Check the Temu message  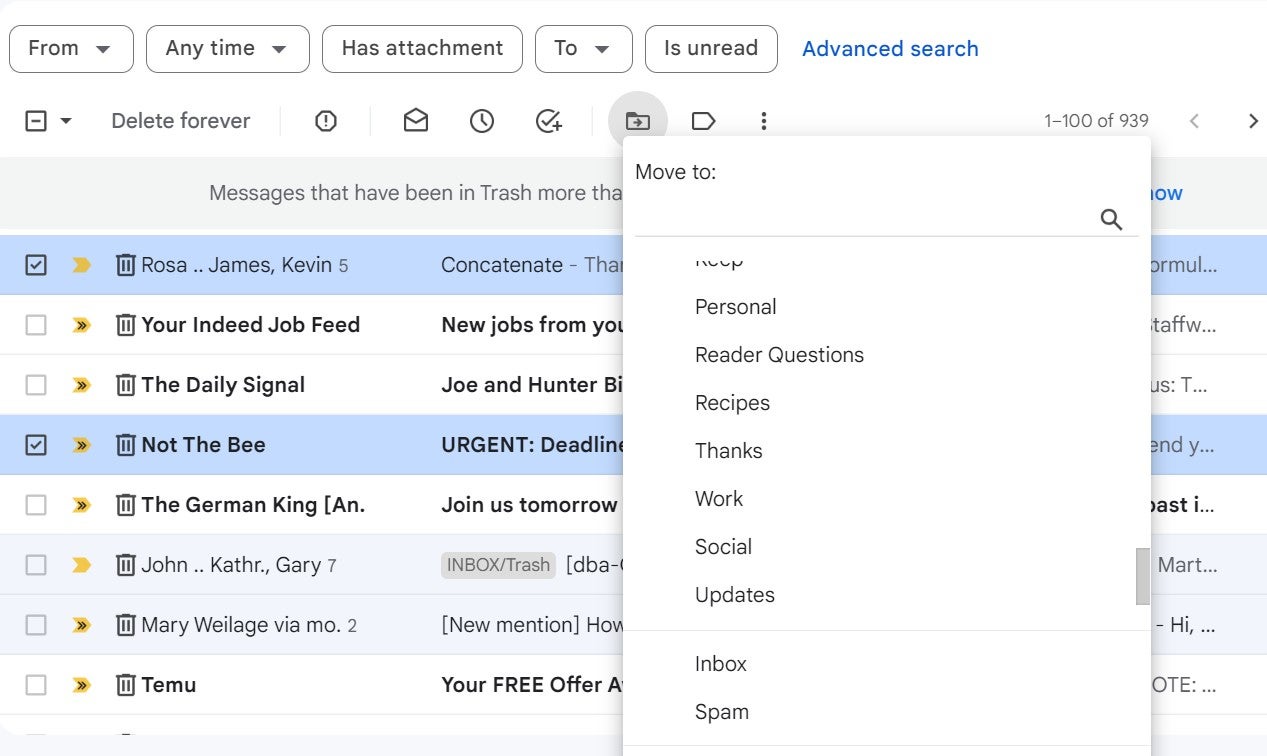36,685
